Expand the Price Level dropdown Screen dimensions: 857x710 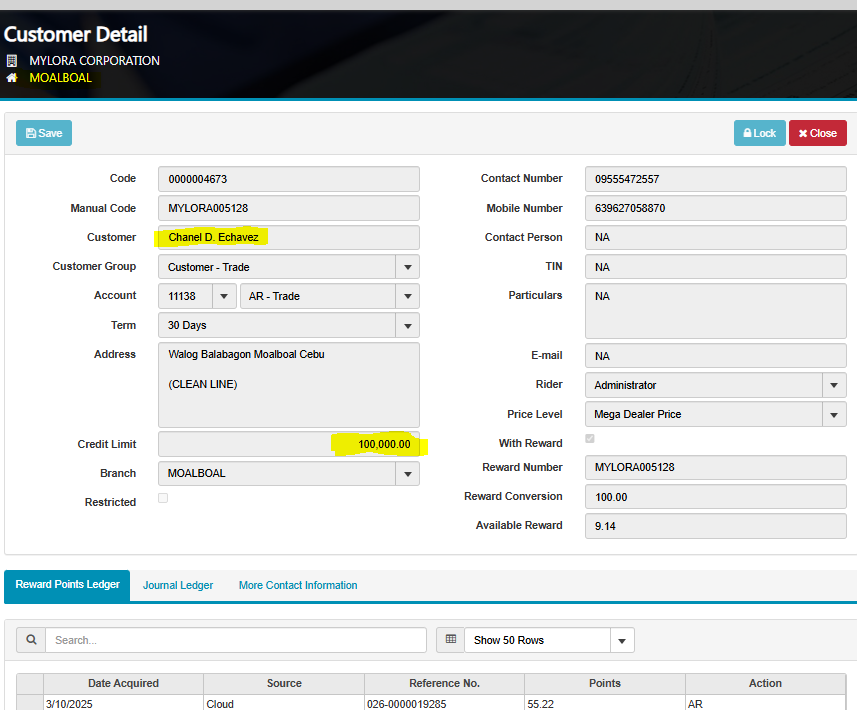pyautogui.click(x=834, y=414)
